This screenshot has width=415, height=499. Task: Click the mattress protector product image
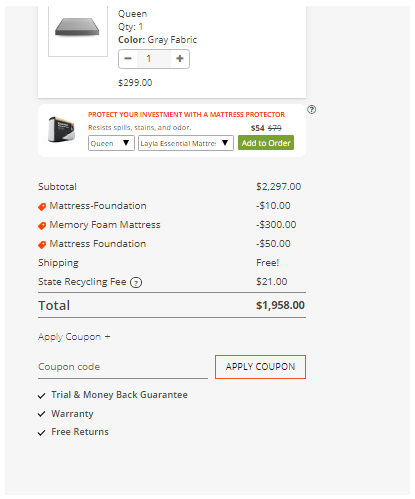[61, 129]
